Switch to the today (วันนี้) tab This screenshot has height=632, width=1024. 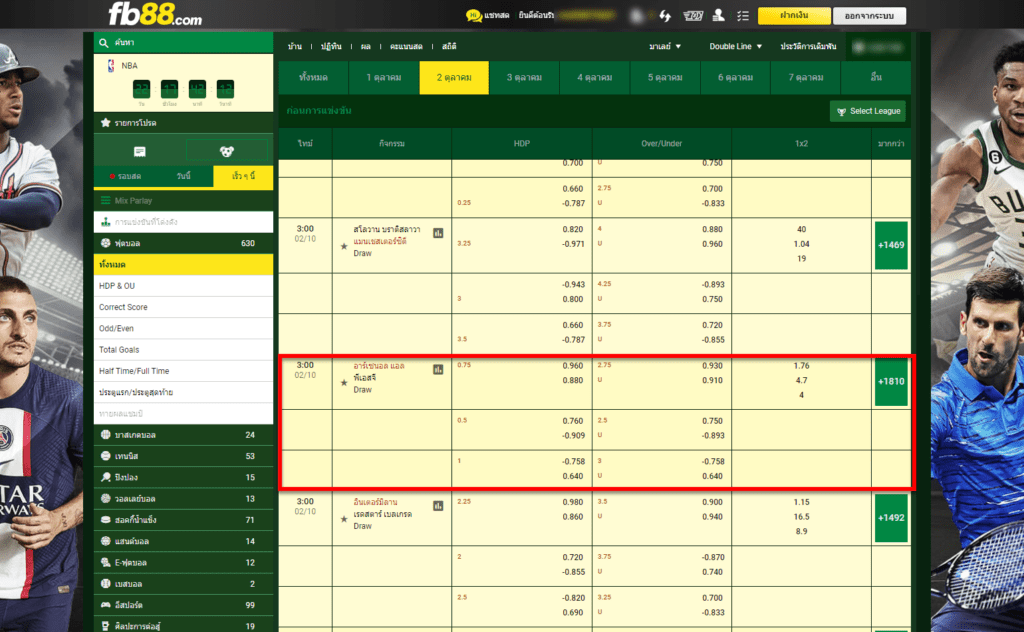184,176
